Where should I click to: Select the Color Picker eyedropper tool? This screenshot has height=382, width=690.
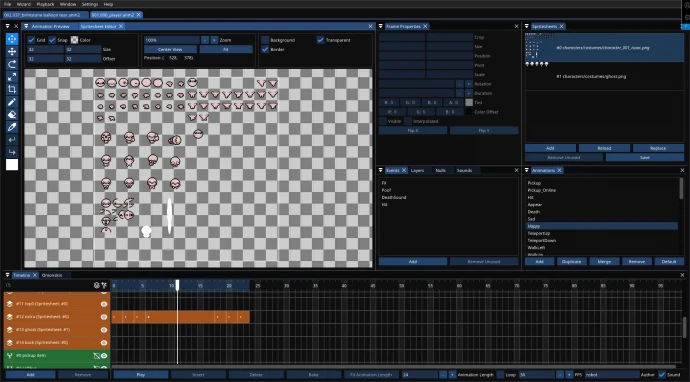point(12,127)
